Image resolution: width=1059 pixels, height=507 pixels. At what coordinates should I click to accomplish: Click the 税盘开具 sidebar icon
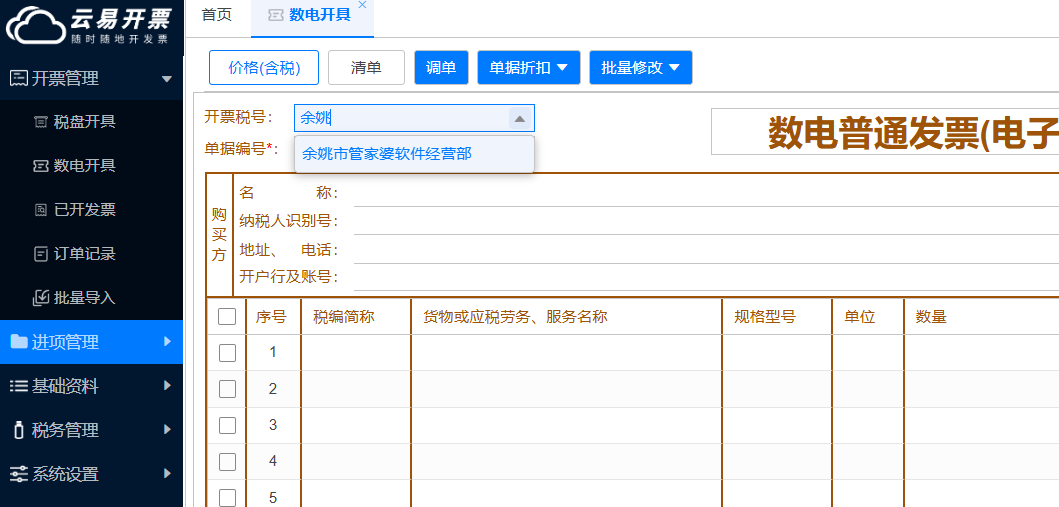coord(41,122)
